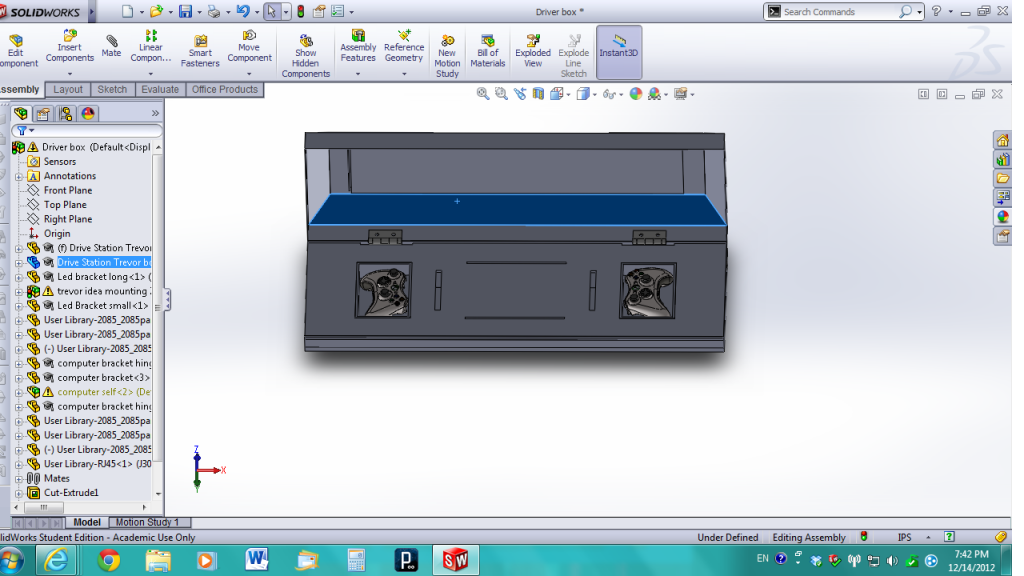Click the Zoom to Area icon

click(x=501, y=94)
